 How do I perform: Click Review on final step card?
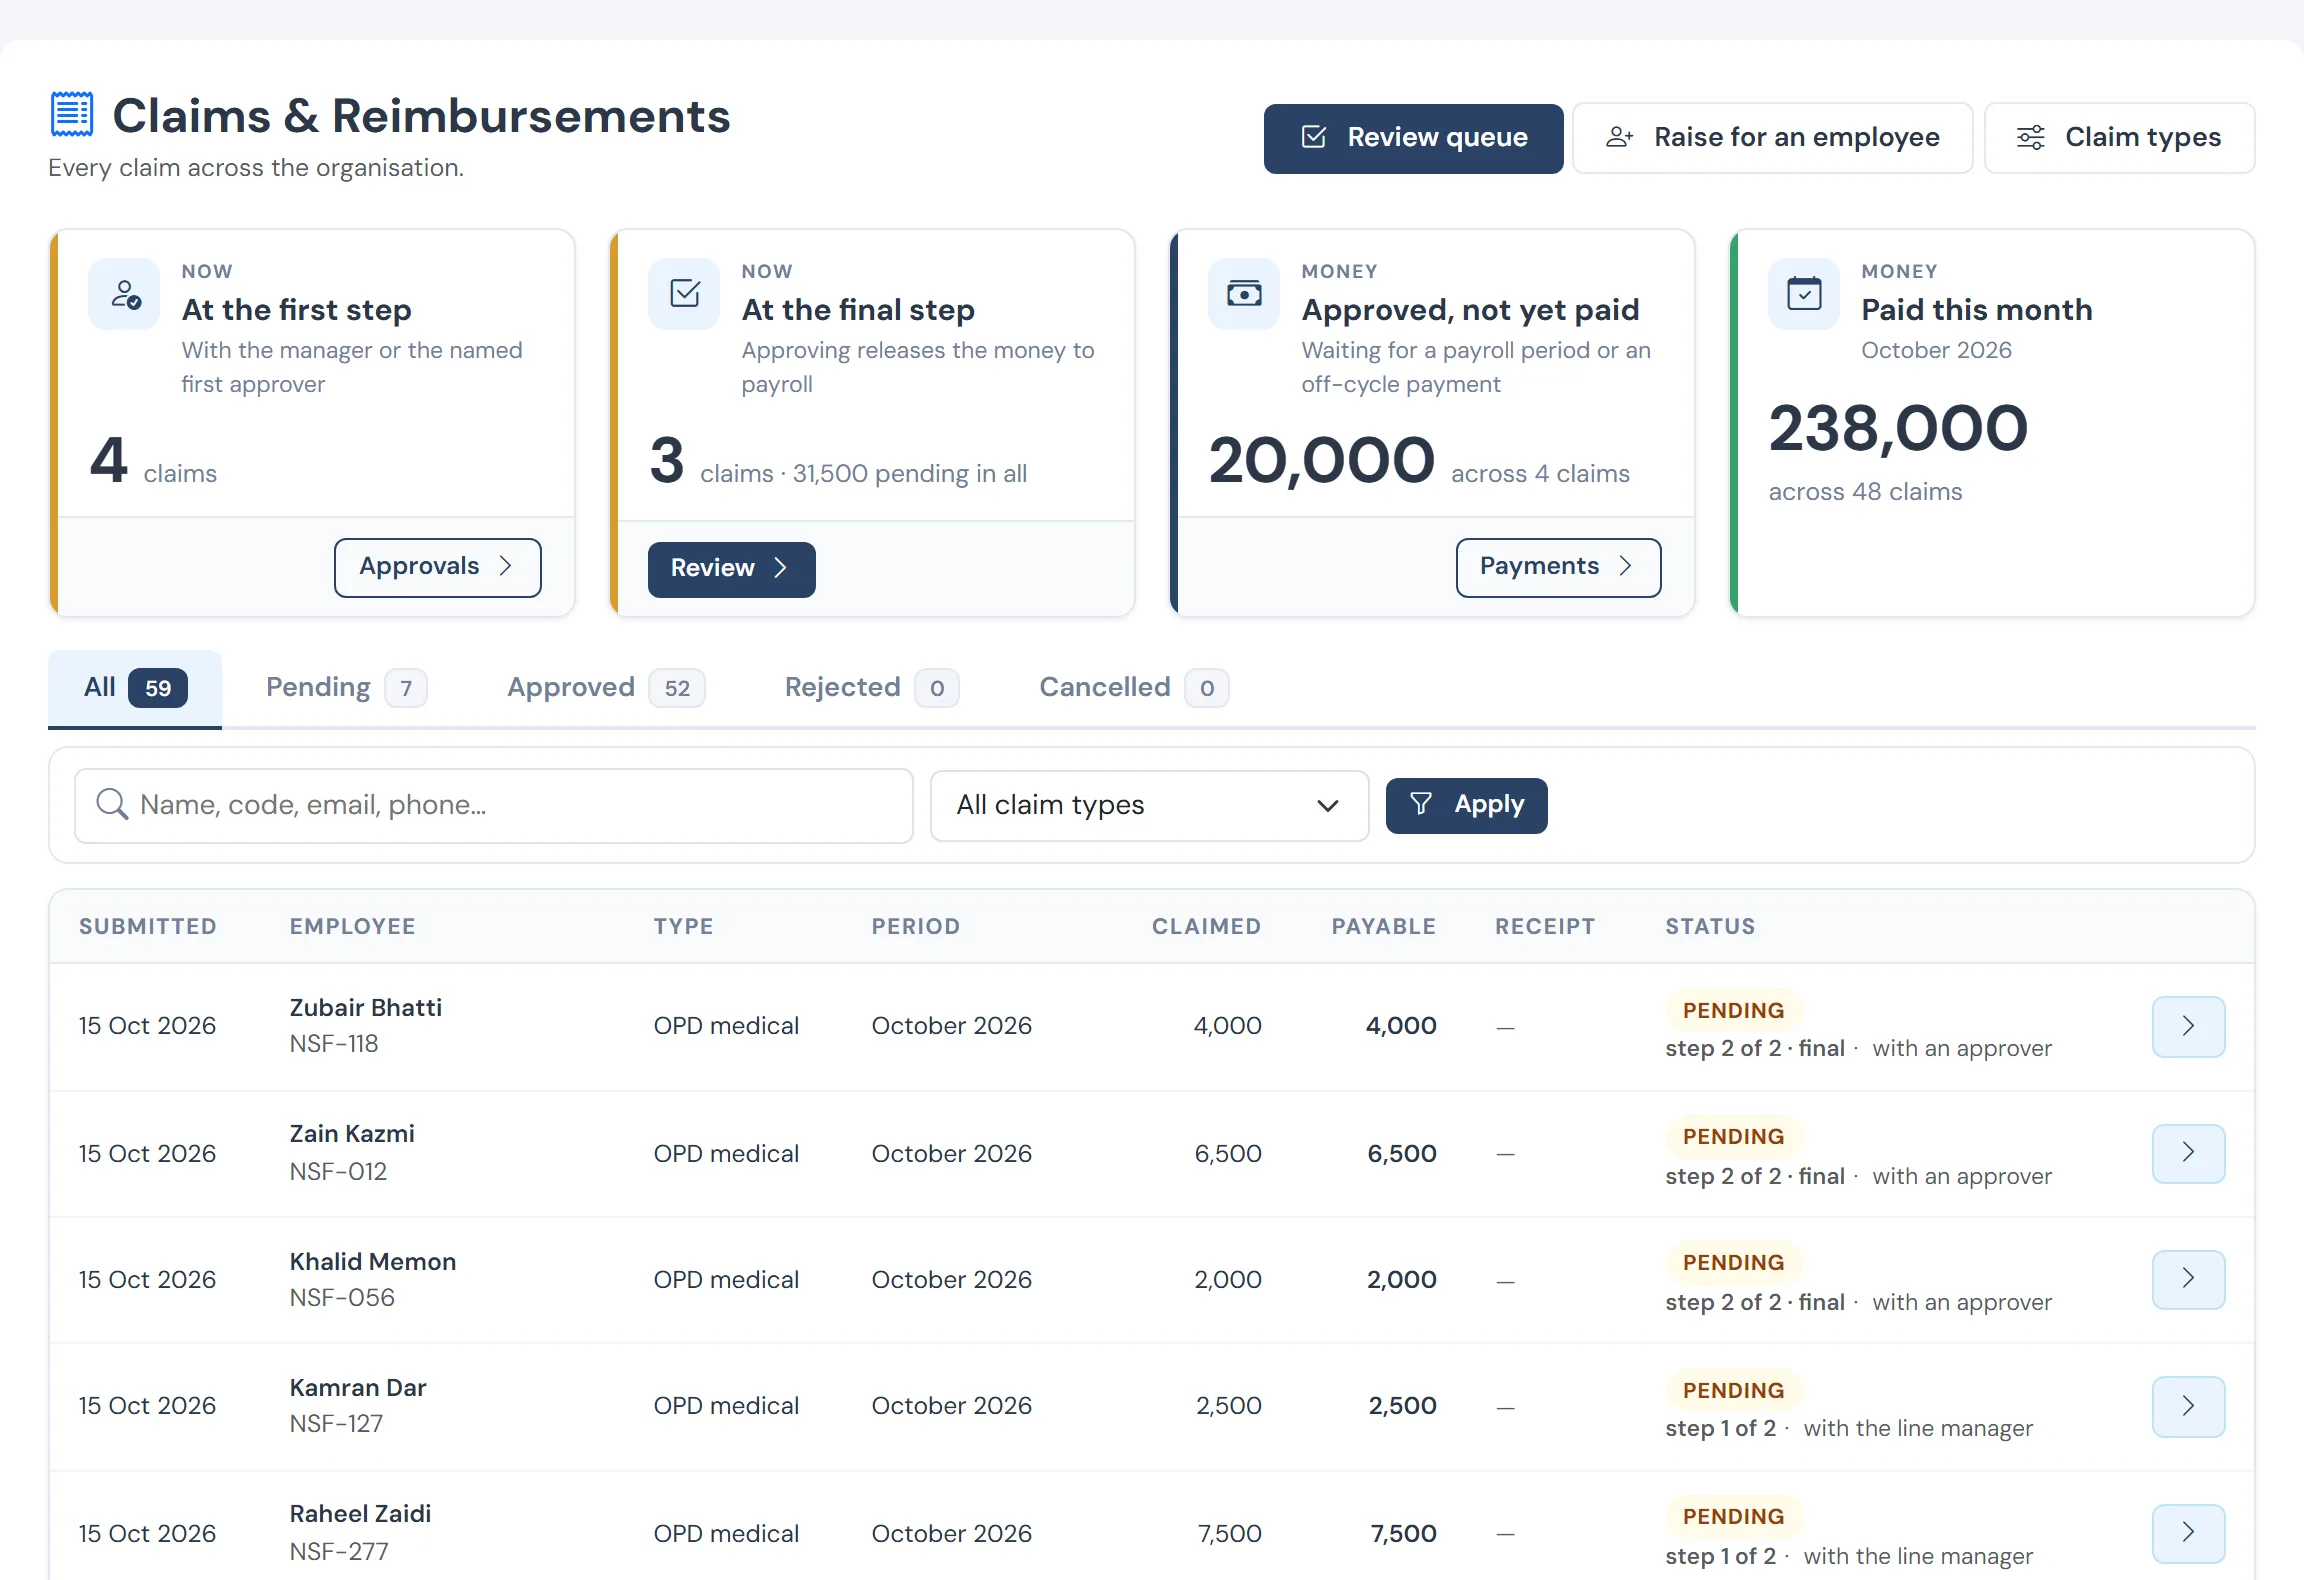pos(731,569)
